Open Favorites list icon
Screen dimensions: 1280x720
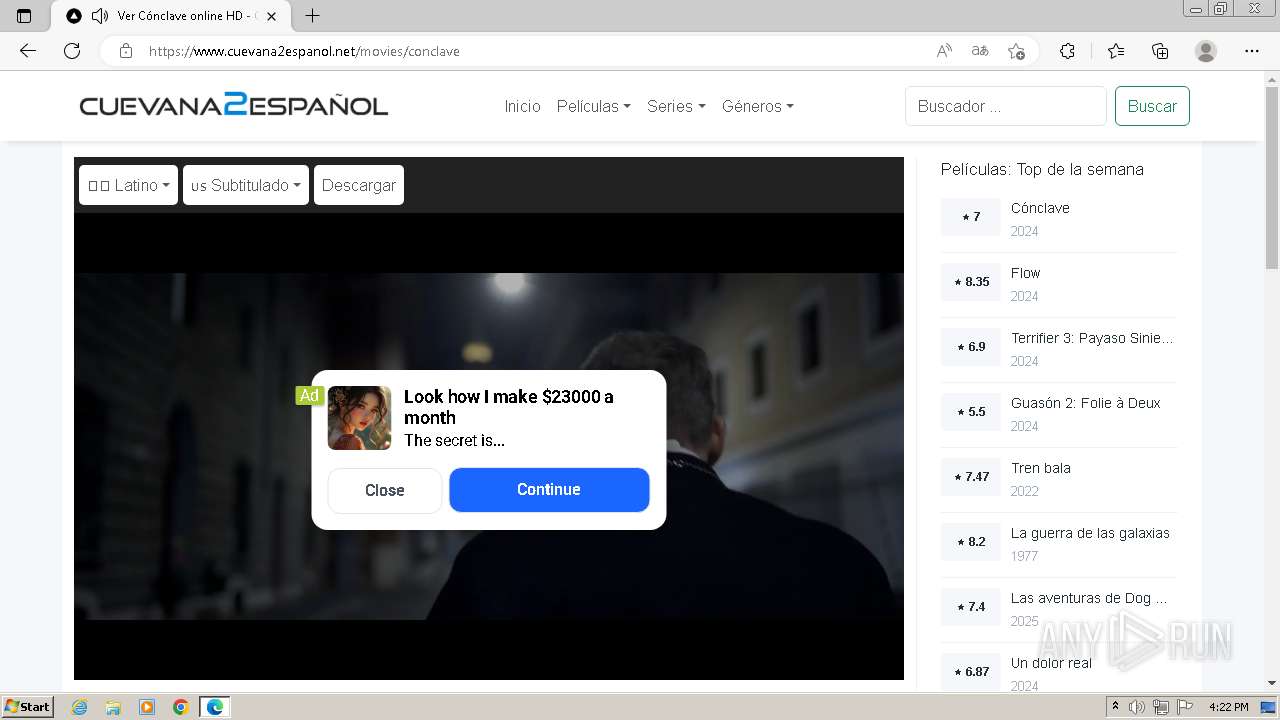pyautogui.click(x=1116, y=51)
